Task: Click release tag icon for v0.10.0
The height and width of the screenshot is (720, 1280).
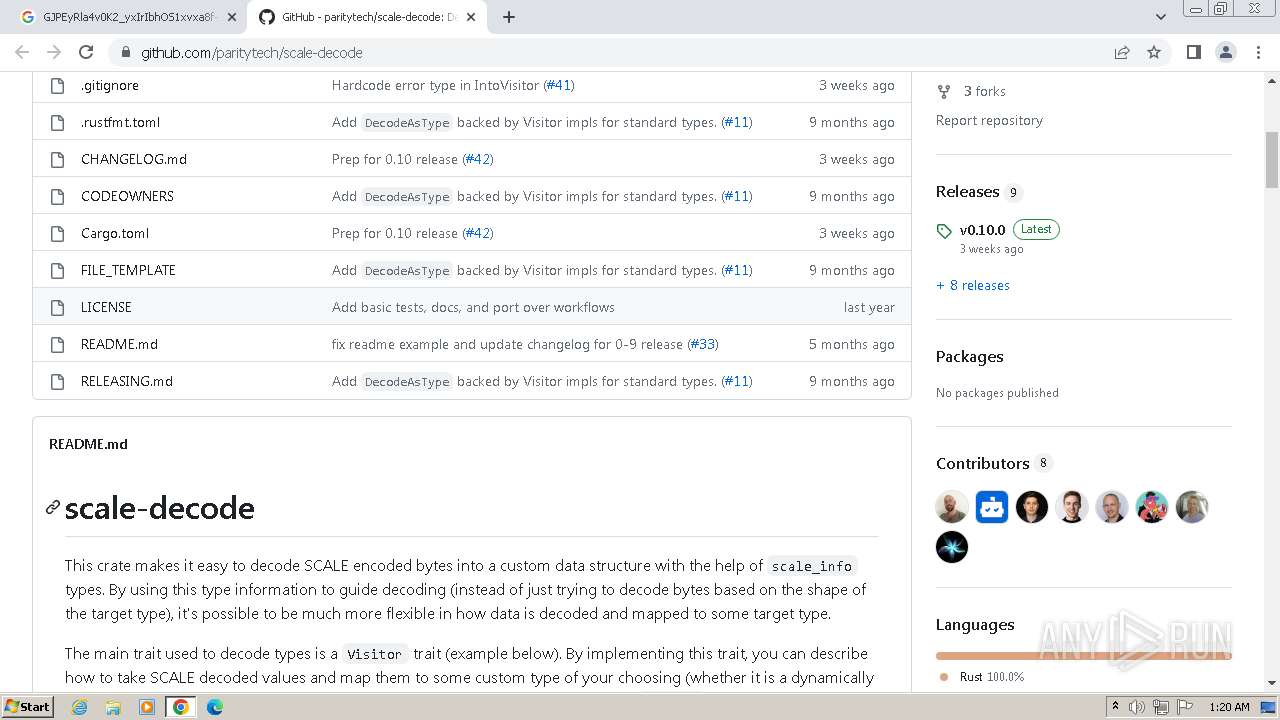Action: [x=944, y=231]
